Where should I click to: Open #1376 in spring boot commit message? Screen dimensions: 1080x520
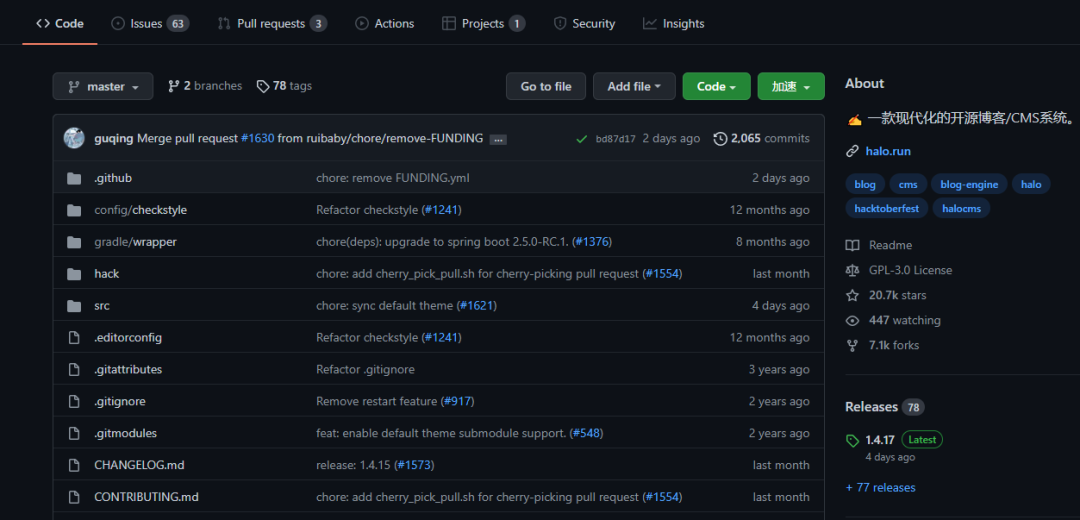pyautogui.click(x=592, y=242)
